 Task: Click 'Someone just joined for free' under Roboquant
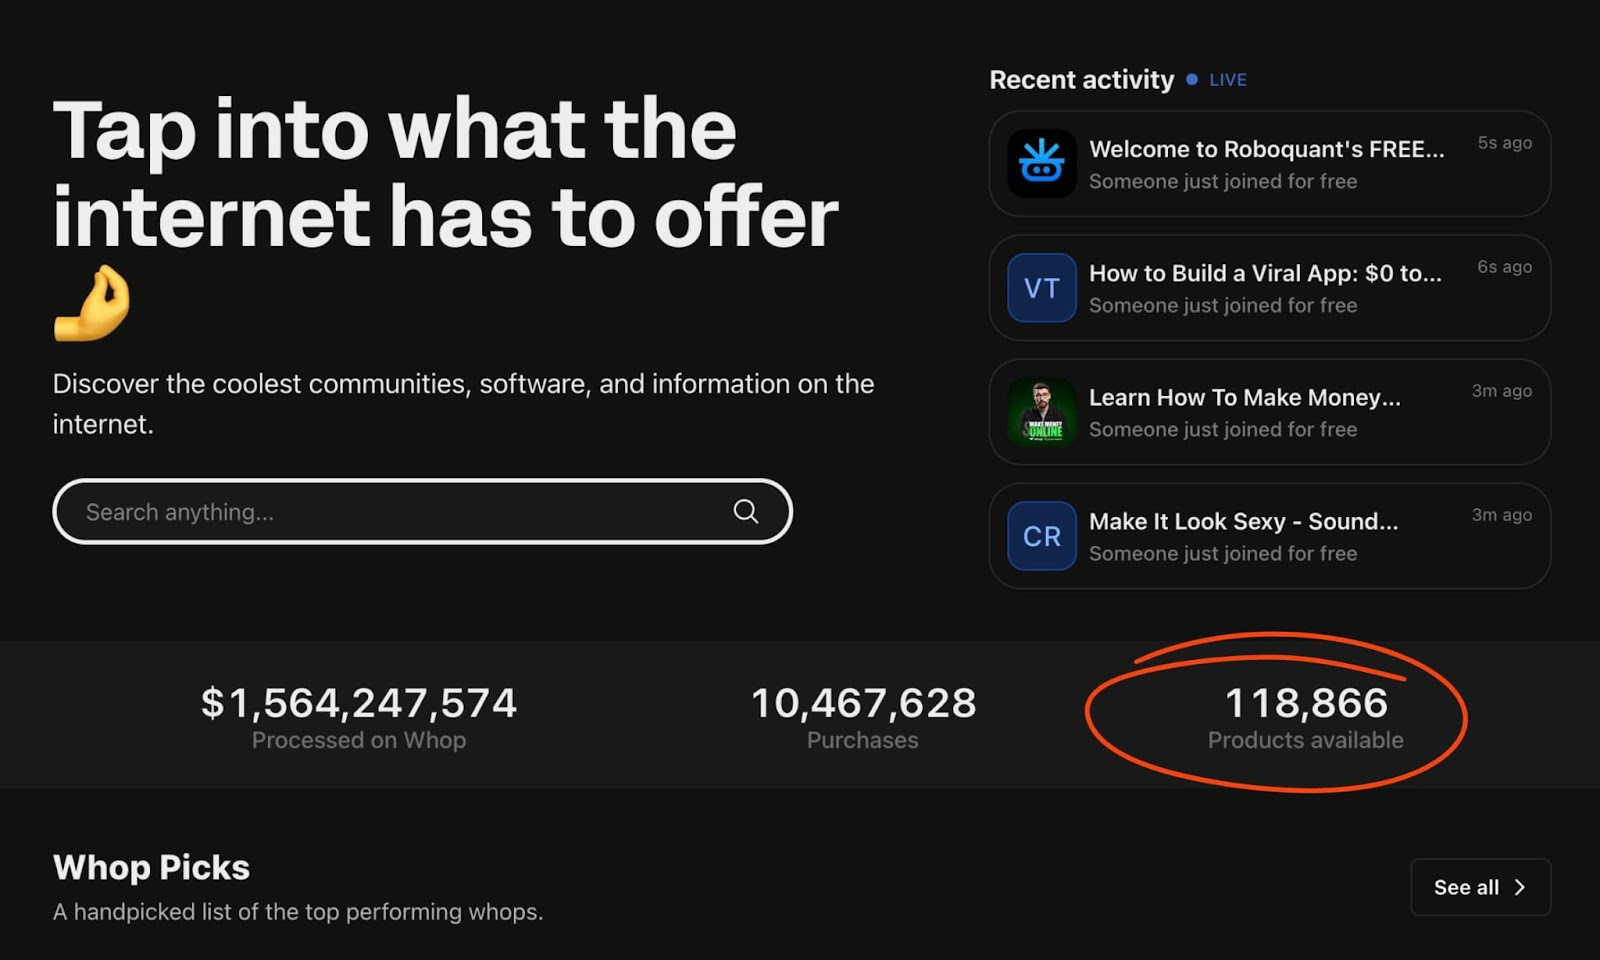click(1223, 181)
